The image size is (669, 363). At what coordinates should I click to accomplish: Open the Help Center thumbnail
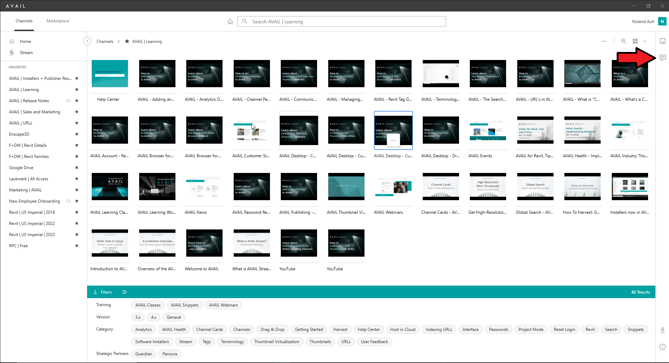click(110, 73)
